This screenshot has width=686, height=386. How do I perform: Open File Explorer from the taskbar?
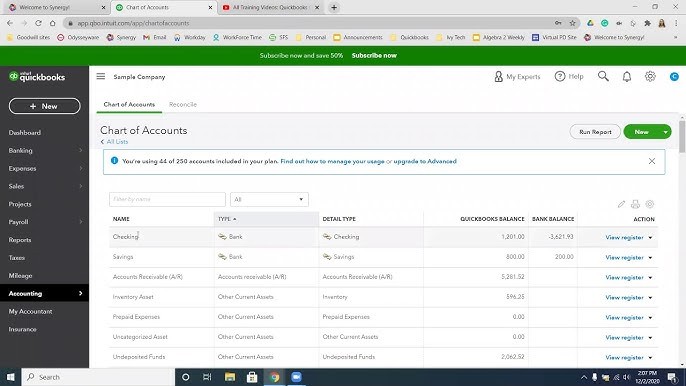[x=230, y=377]
